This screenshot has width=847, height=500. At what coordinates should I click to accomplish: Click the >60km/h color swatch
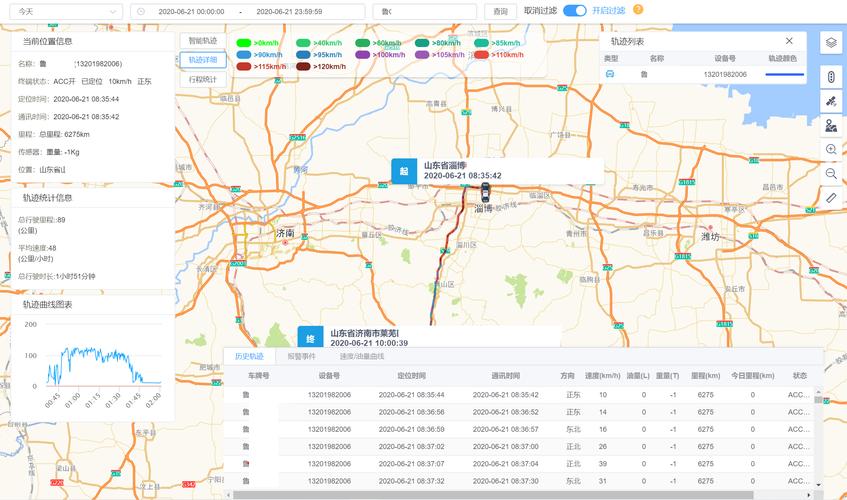(362, 43)
